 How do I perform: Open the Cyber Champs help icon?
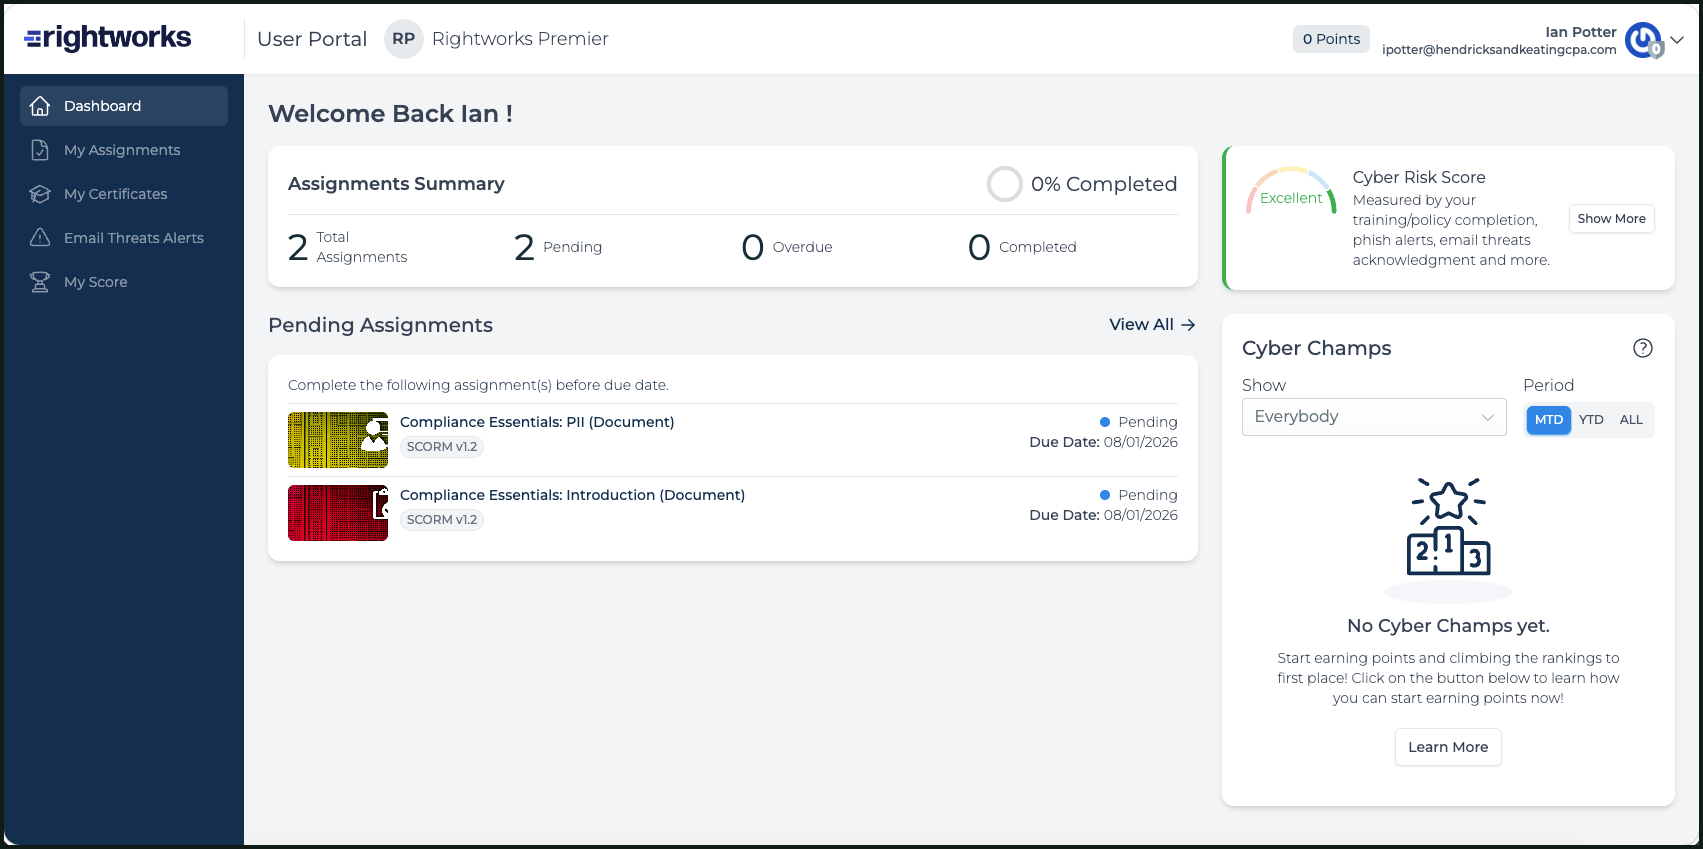[1643, 348]
